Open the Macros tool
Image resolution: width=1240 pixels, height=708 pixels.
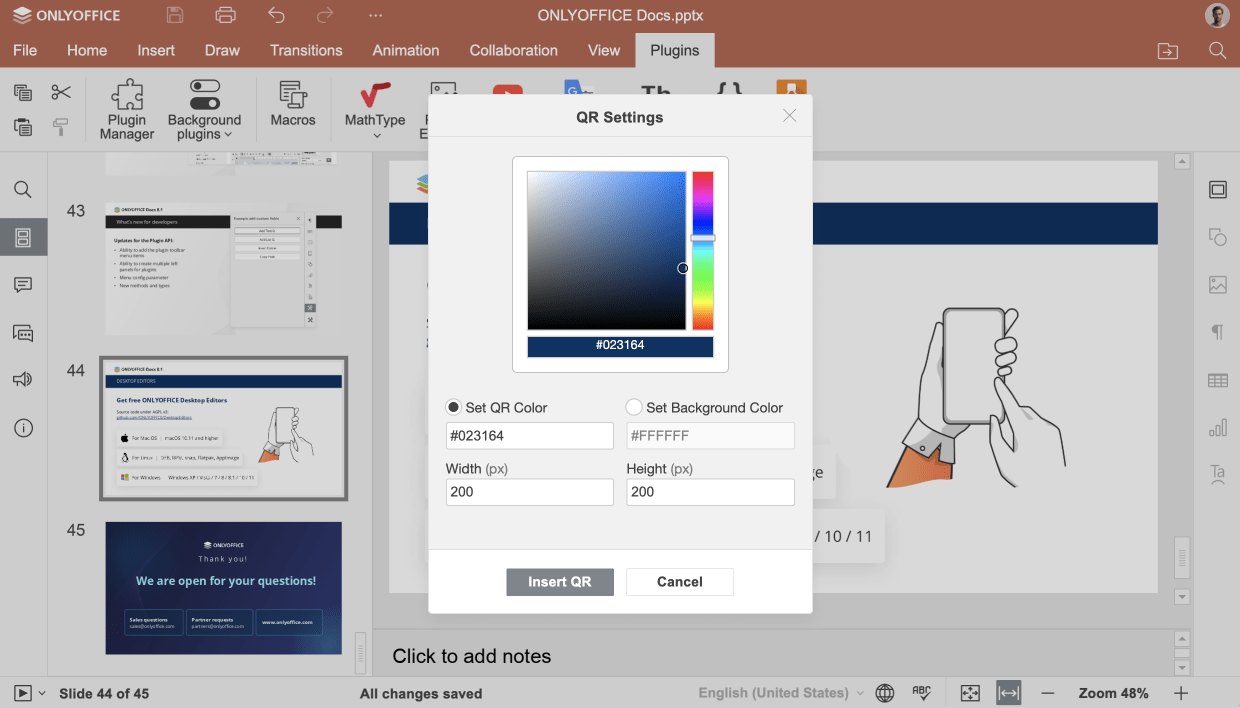click(x=292, y=105)
